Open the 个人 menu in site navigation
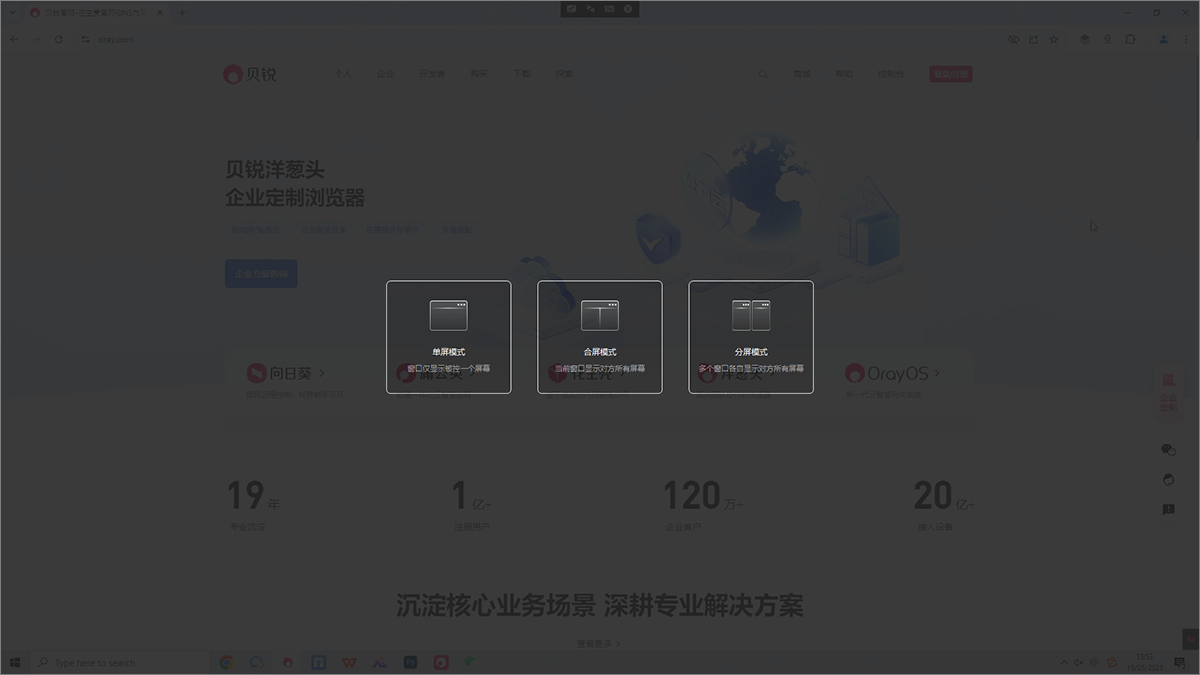 pyautogui.click(x=343, y=74)
